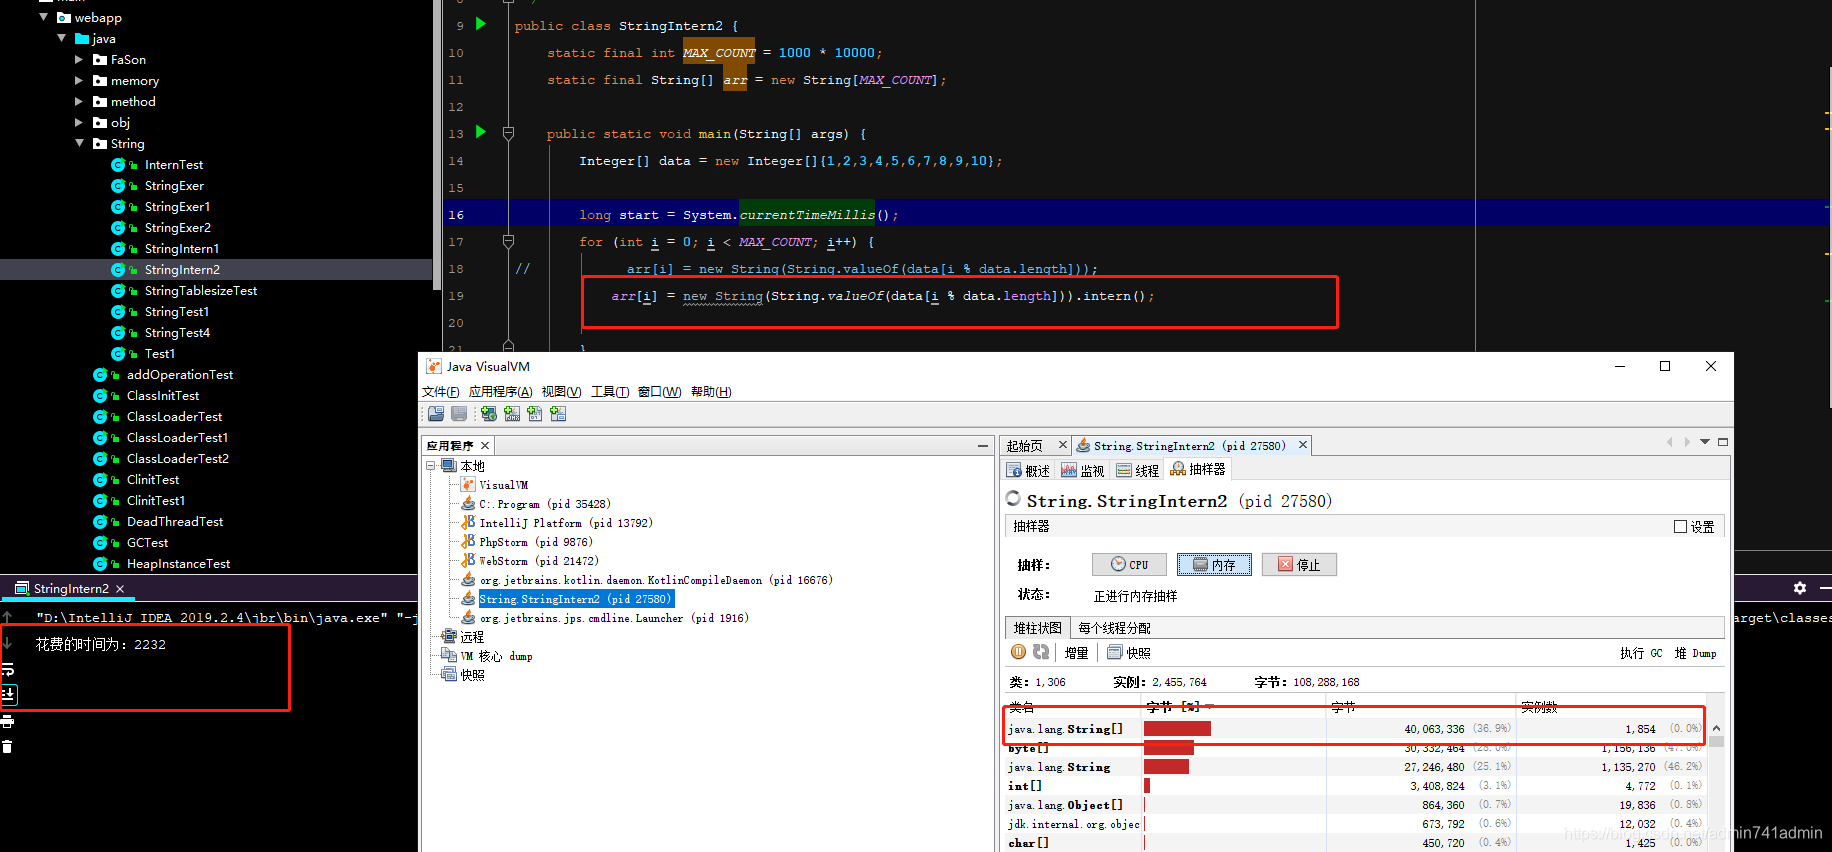Click trash icon to clear console output
This screenshot has width=1832, height=852.
tap(7, 747)
